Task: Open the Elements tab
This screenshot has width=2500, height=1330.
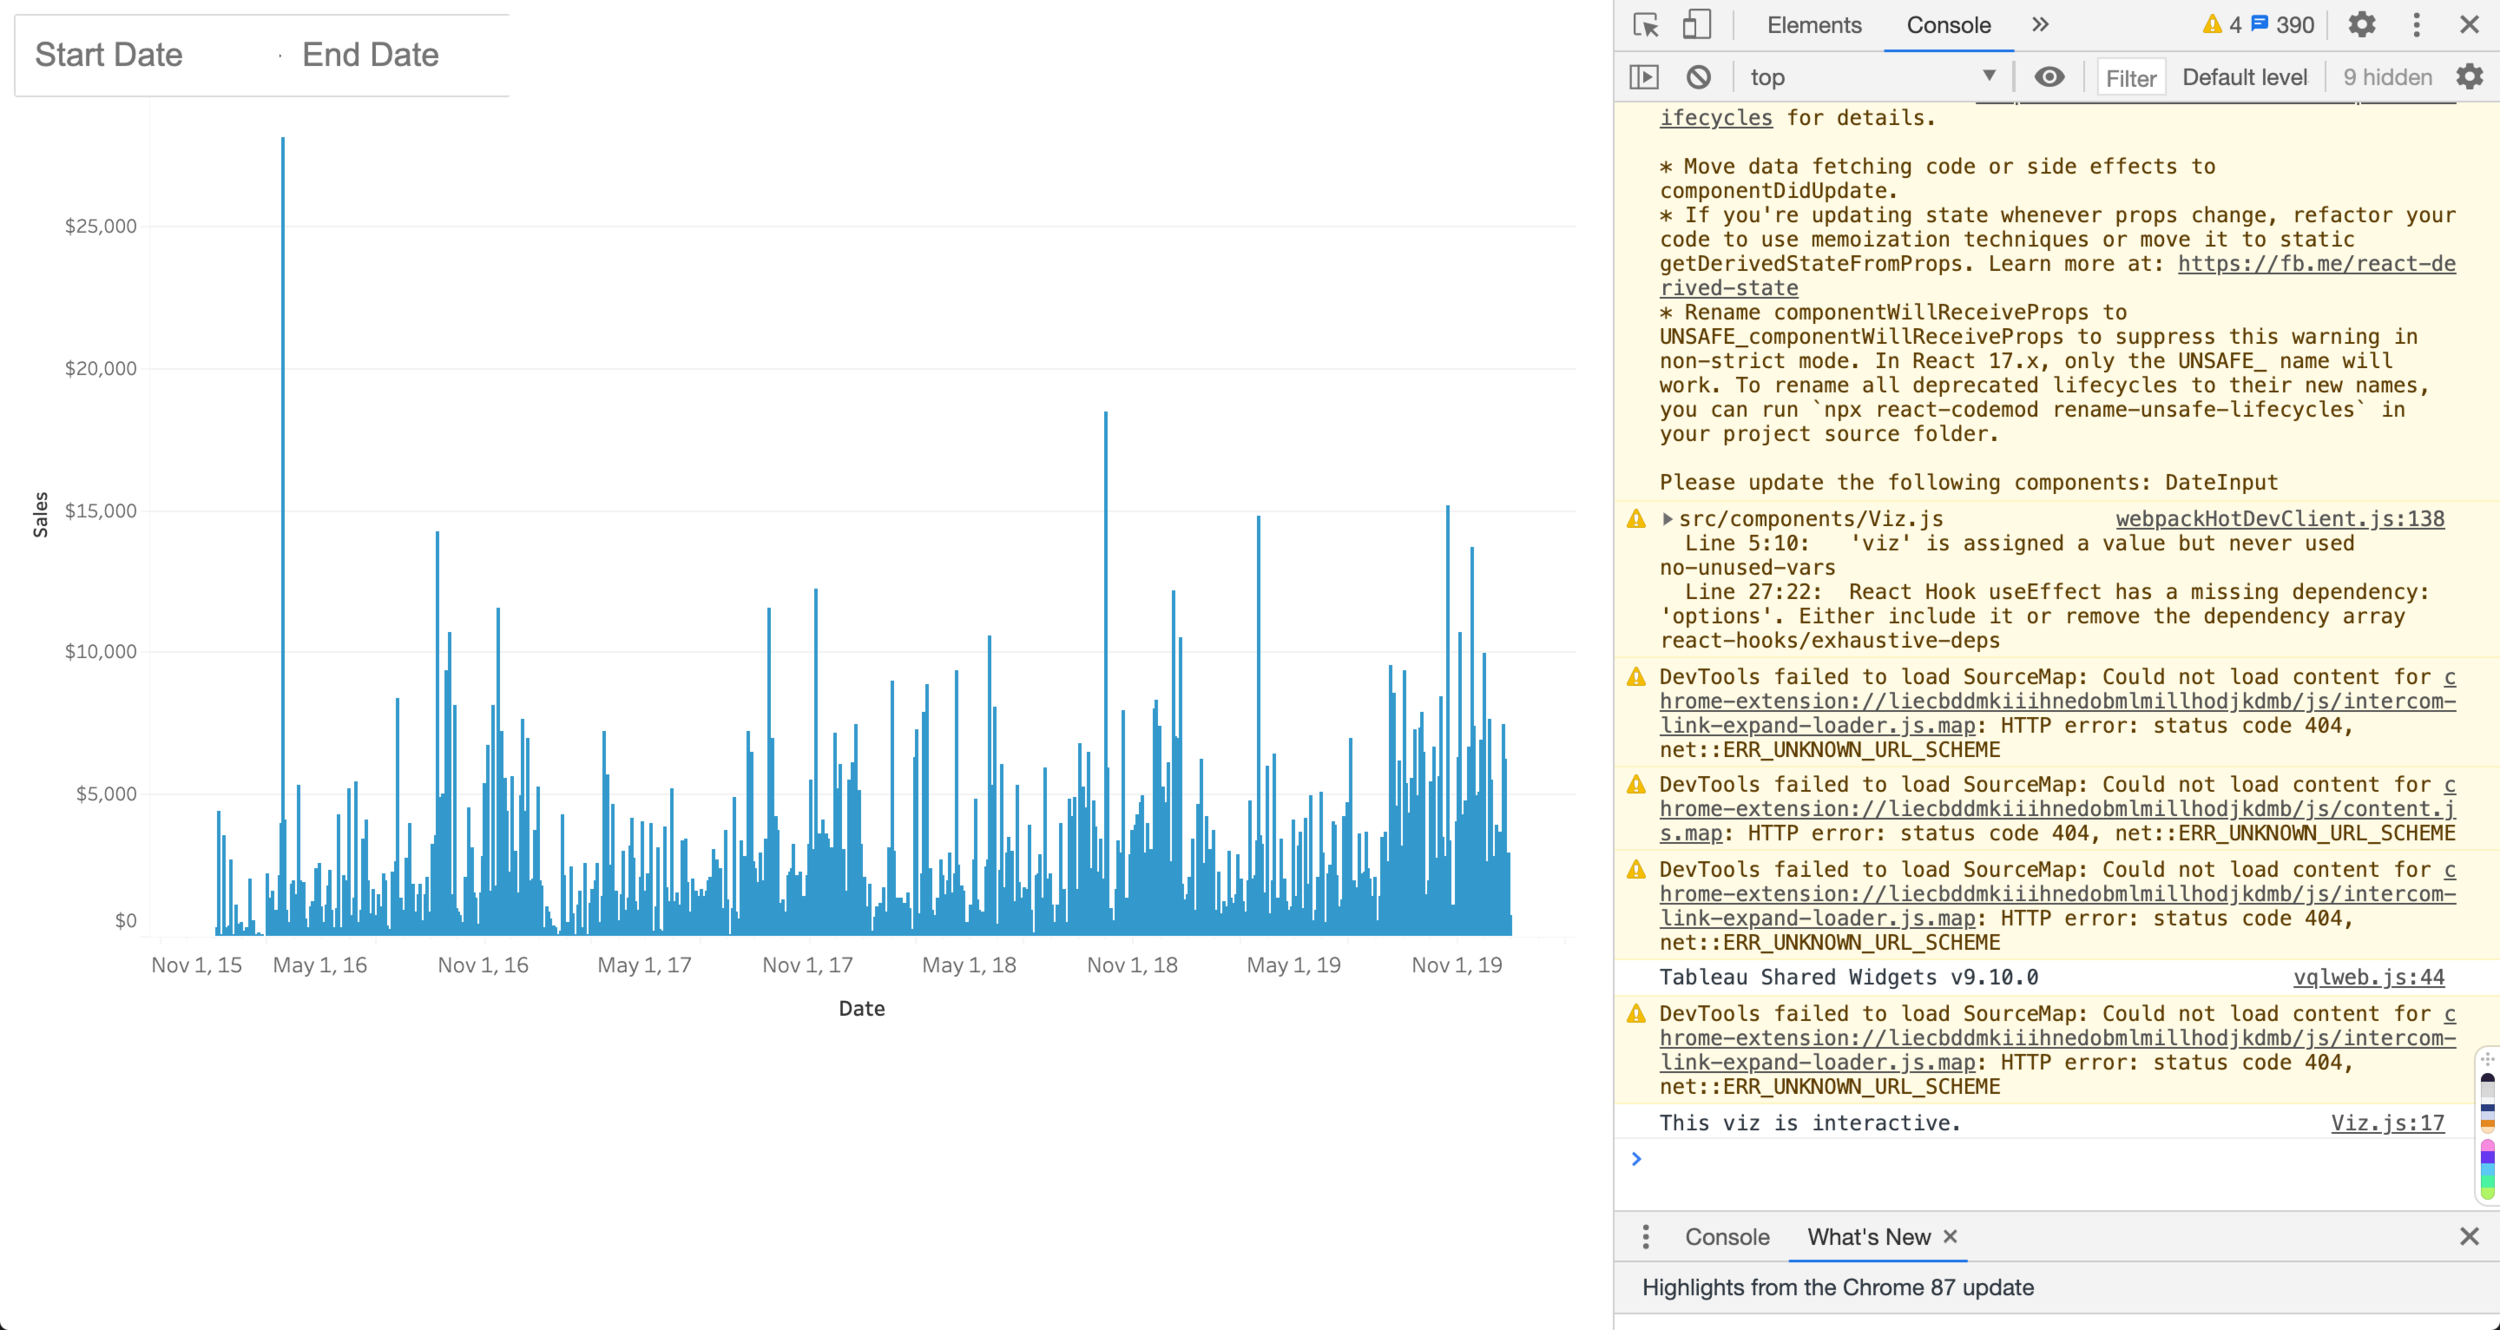Action: click(x=1814, y=25)
